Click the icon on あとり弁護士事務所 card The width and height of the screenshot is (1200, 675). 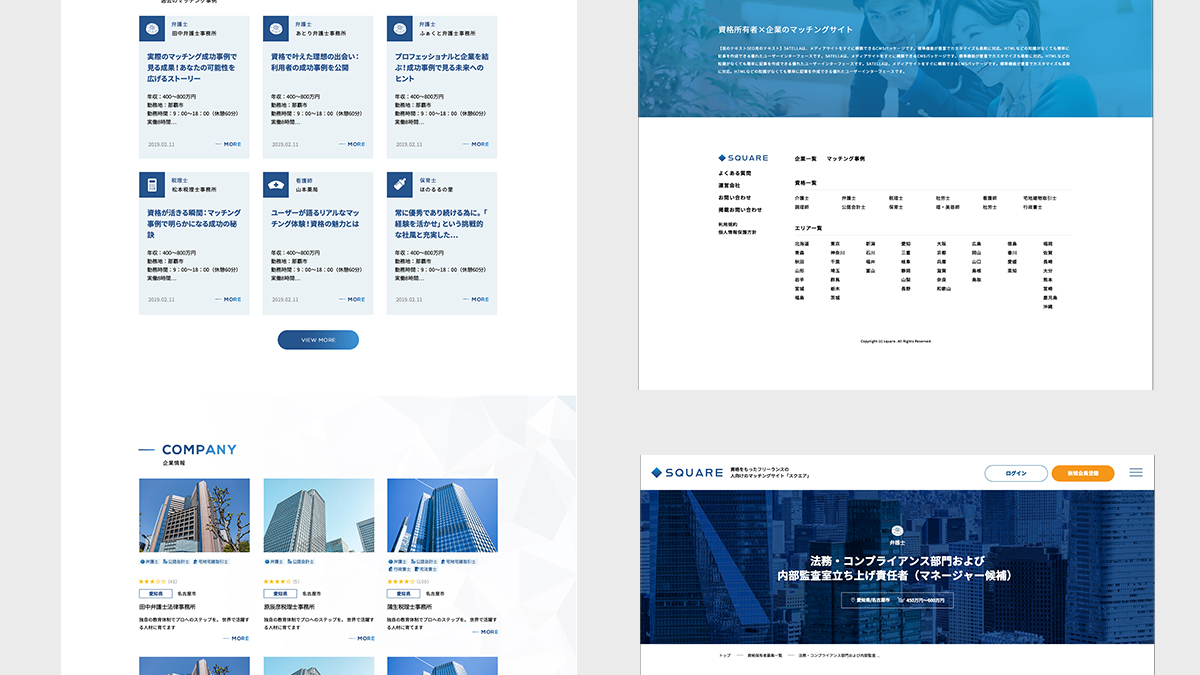click(x=276, y=29)
